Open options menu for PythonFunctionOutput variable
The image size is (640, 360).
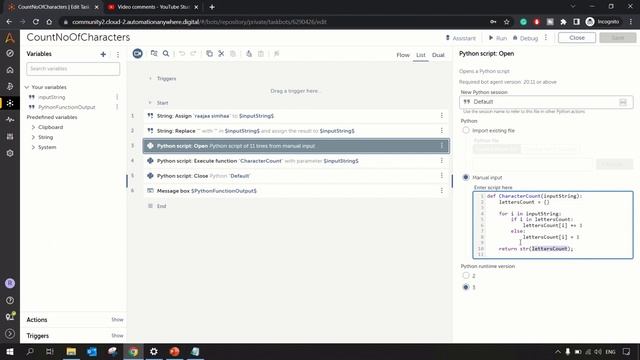(x=117, y=107)
